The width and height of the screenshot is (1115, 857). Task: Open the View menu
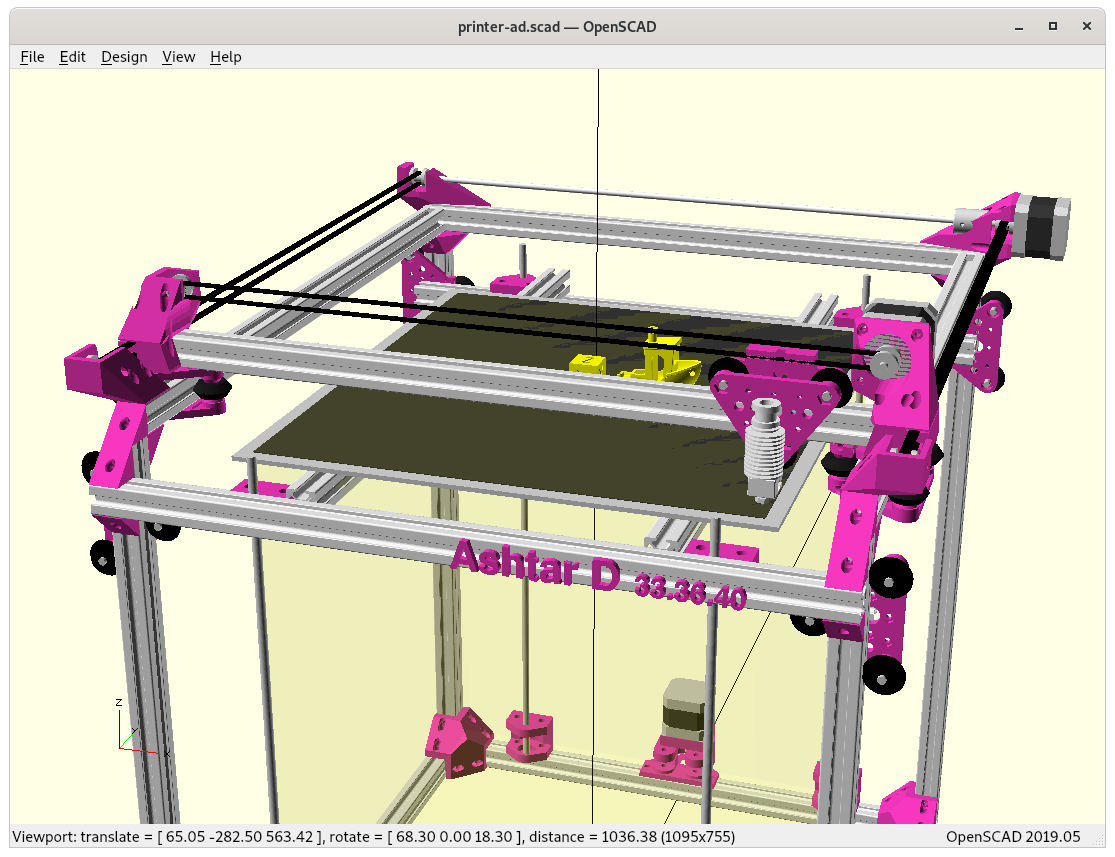[x=178, y=57]
